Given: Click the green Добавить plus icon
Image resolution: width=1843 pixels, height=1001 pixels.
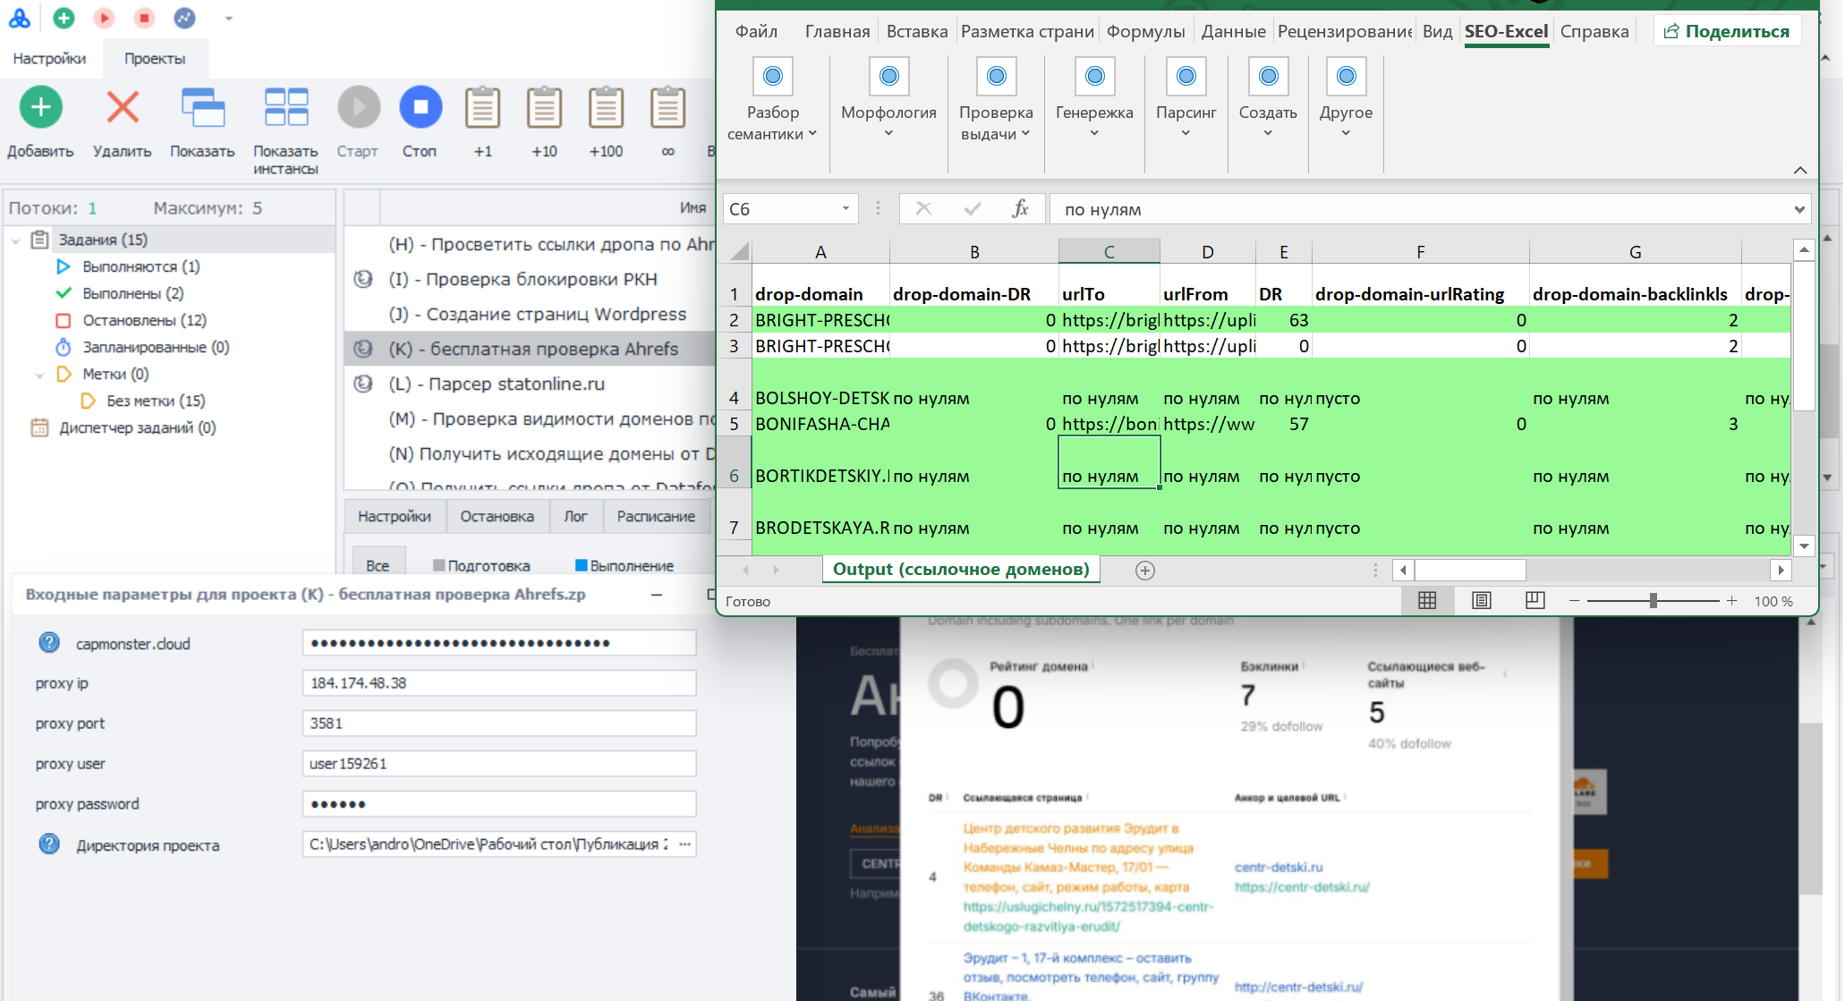Looking at the screenshot, I should point(41,107).
